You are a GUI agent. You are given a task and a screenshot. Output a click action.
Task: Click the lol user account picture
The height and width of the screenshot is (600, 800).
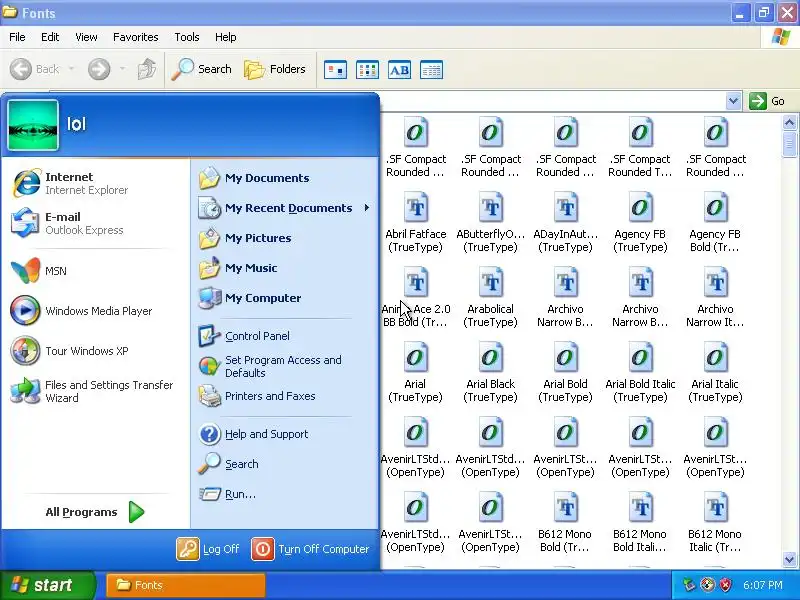click(x=33, y=125)
